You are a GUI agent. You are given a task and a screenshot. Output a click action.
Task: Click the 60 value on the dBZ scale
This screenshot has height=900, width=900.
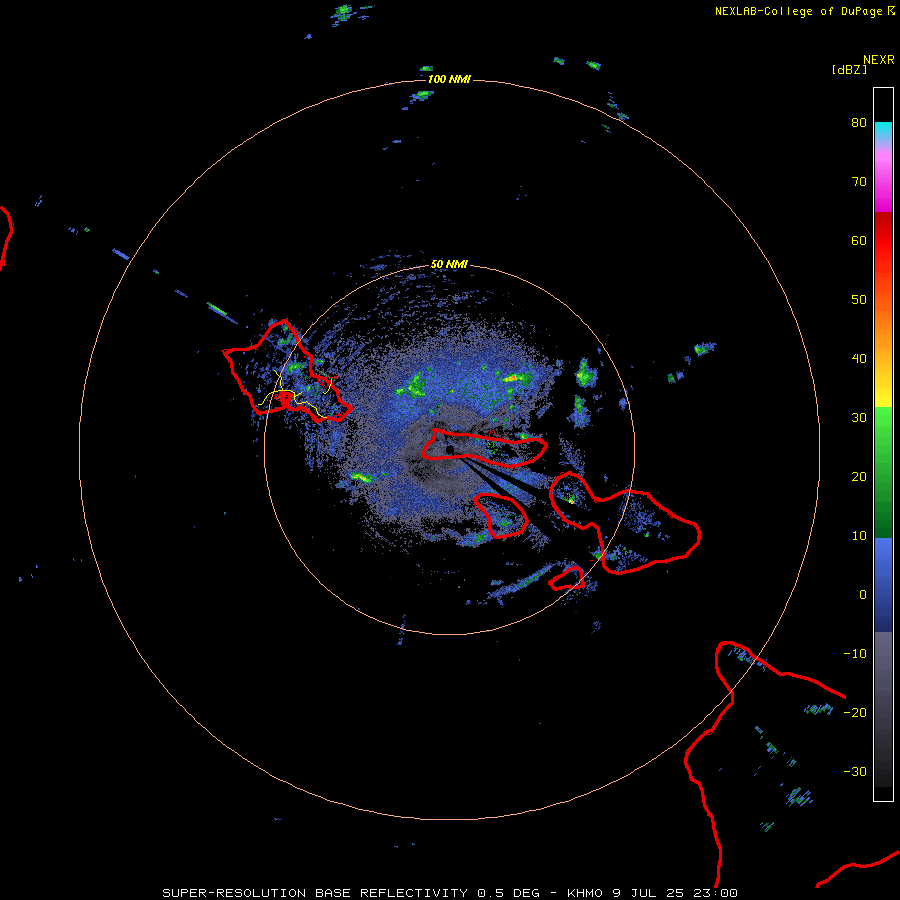tap(859, 241)
